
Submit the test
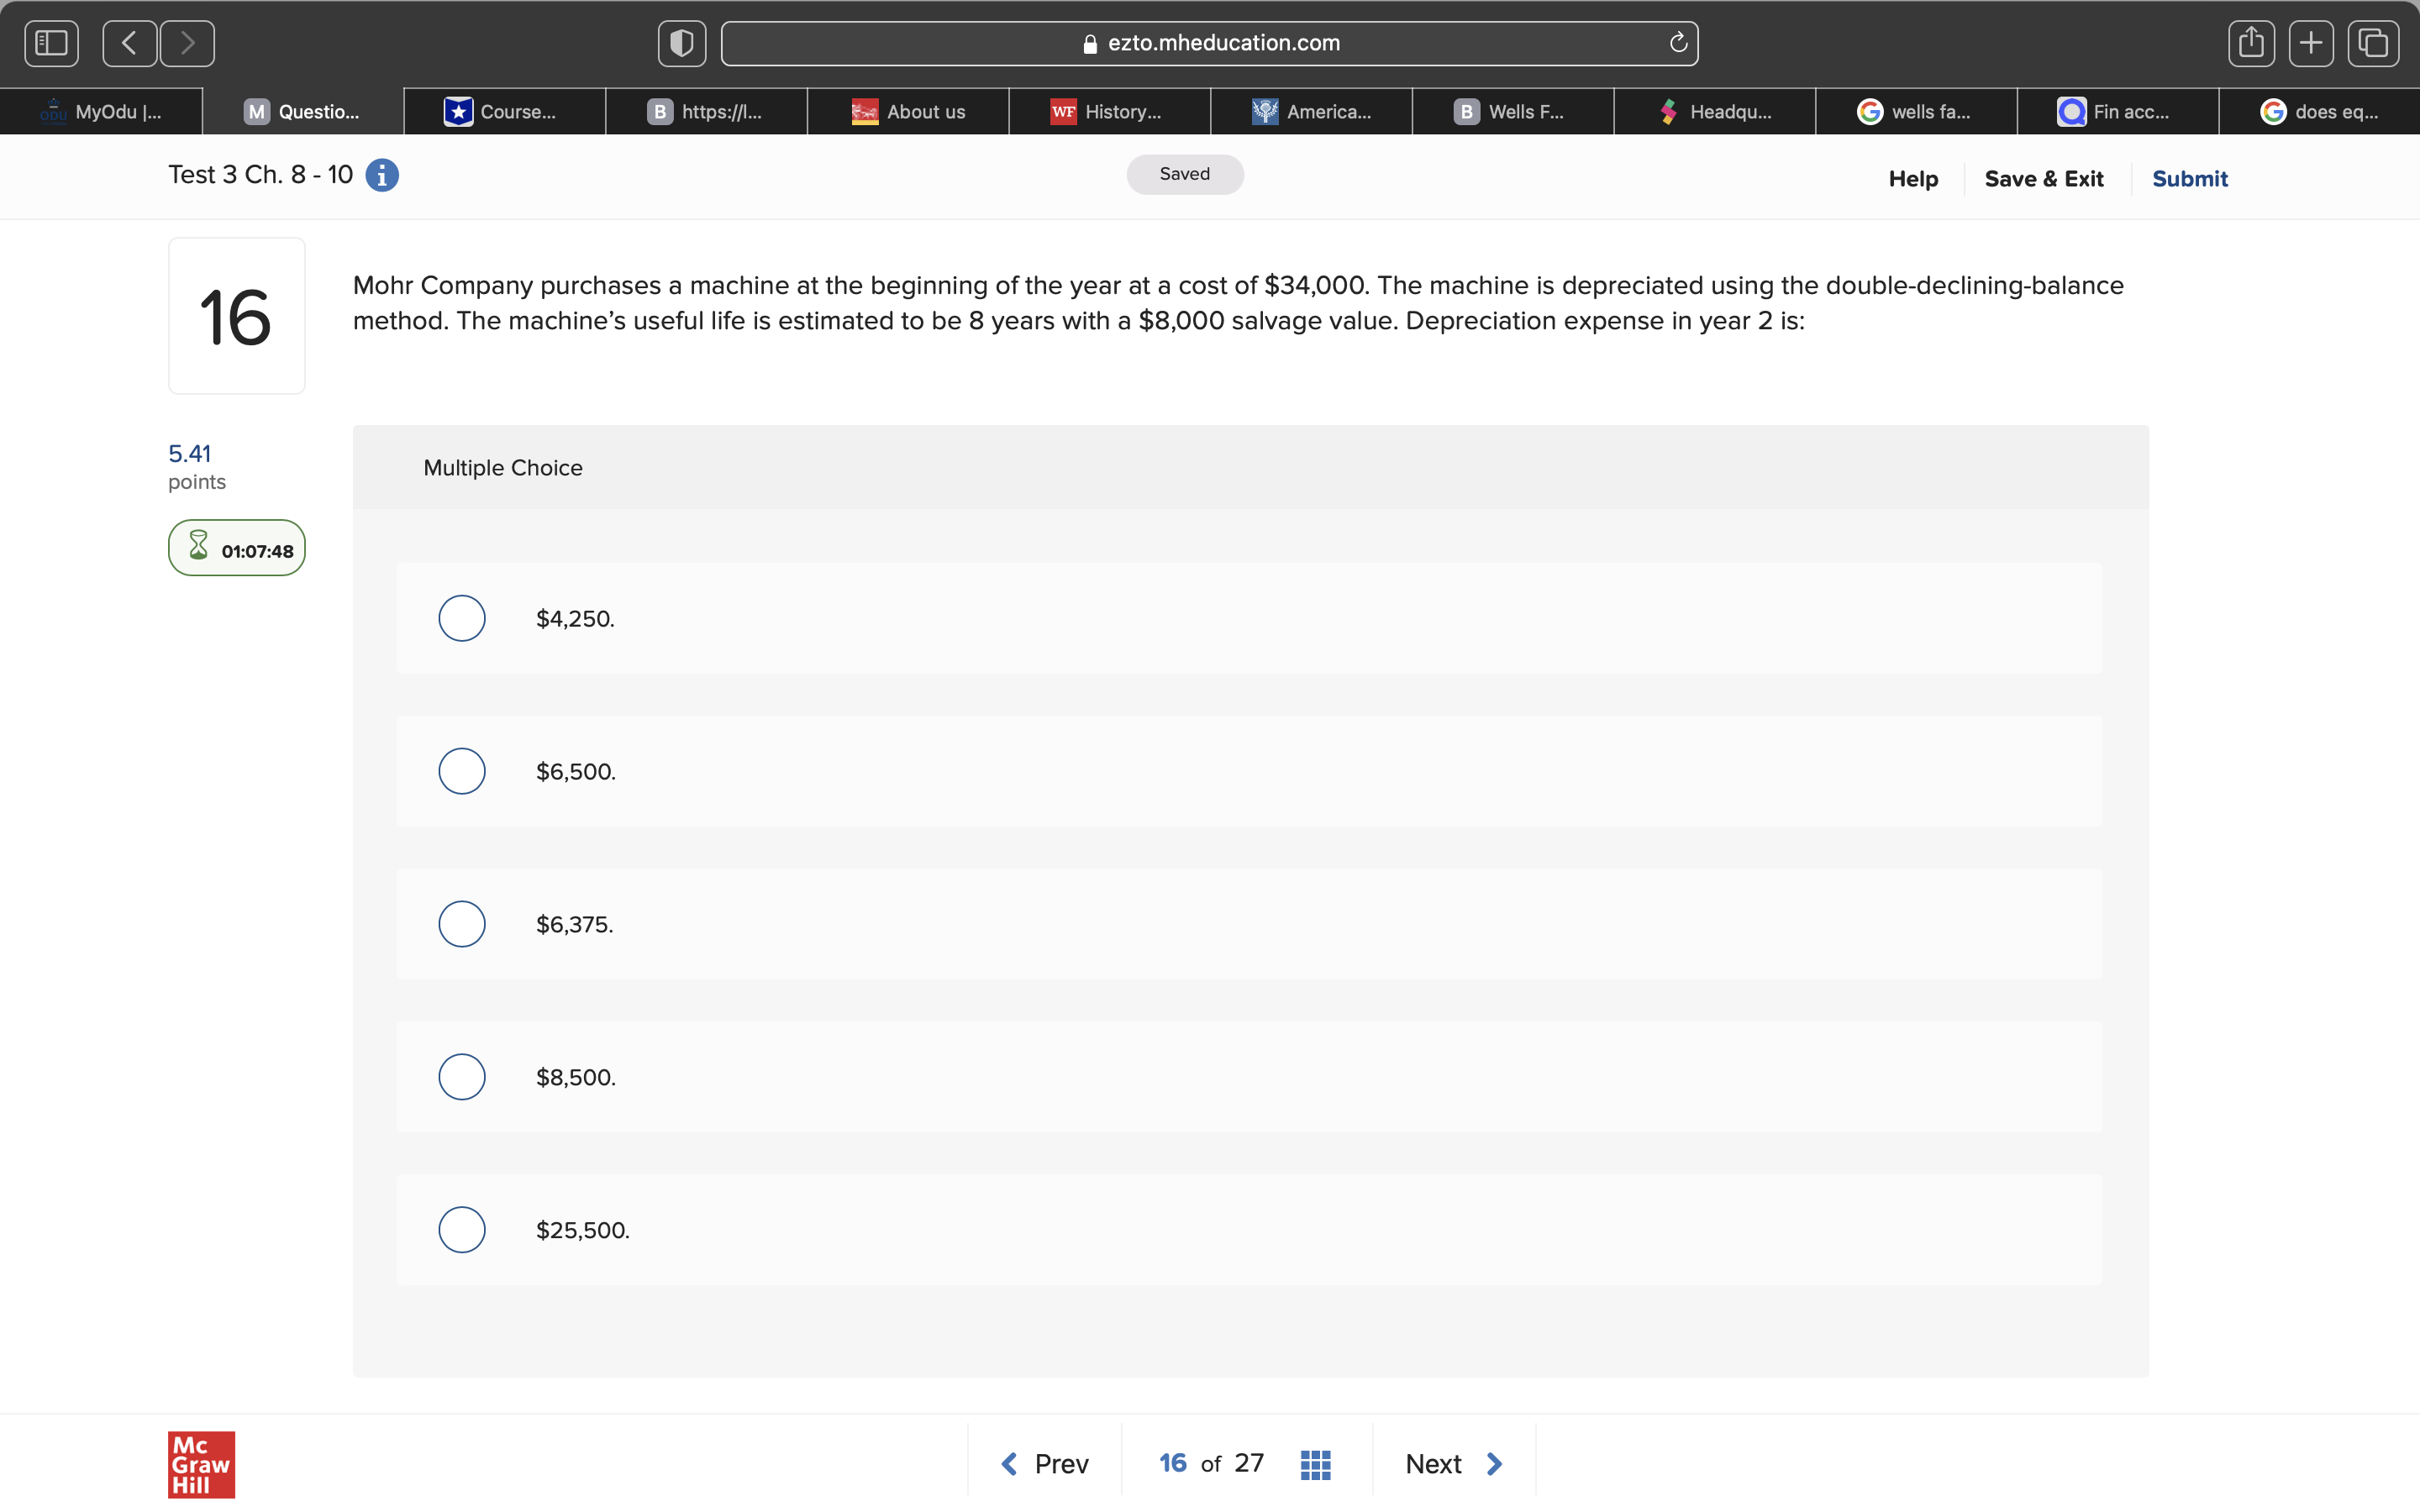tap(2189, 179)
